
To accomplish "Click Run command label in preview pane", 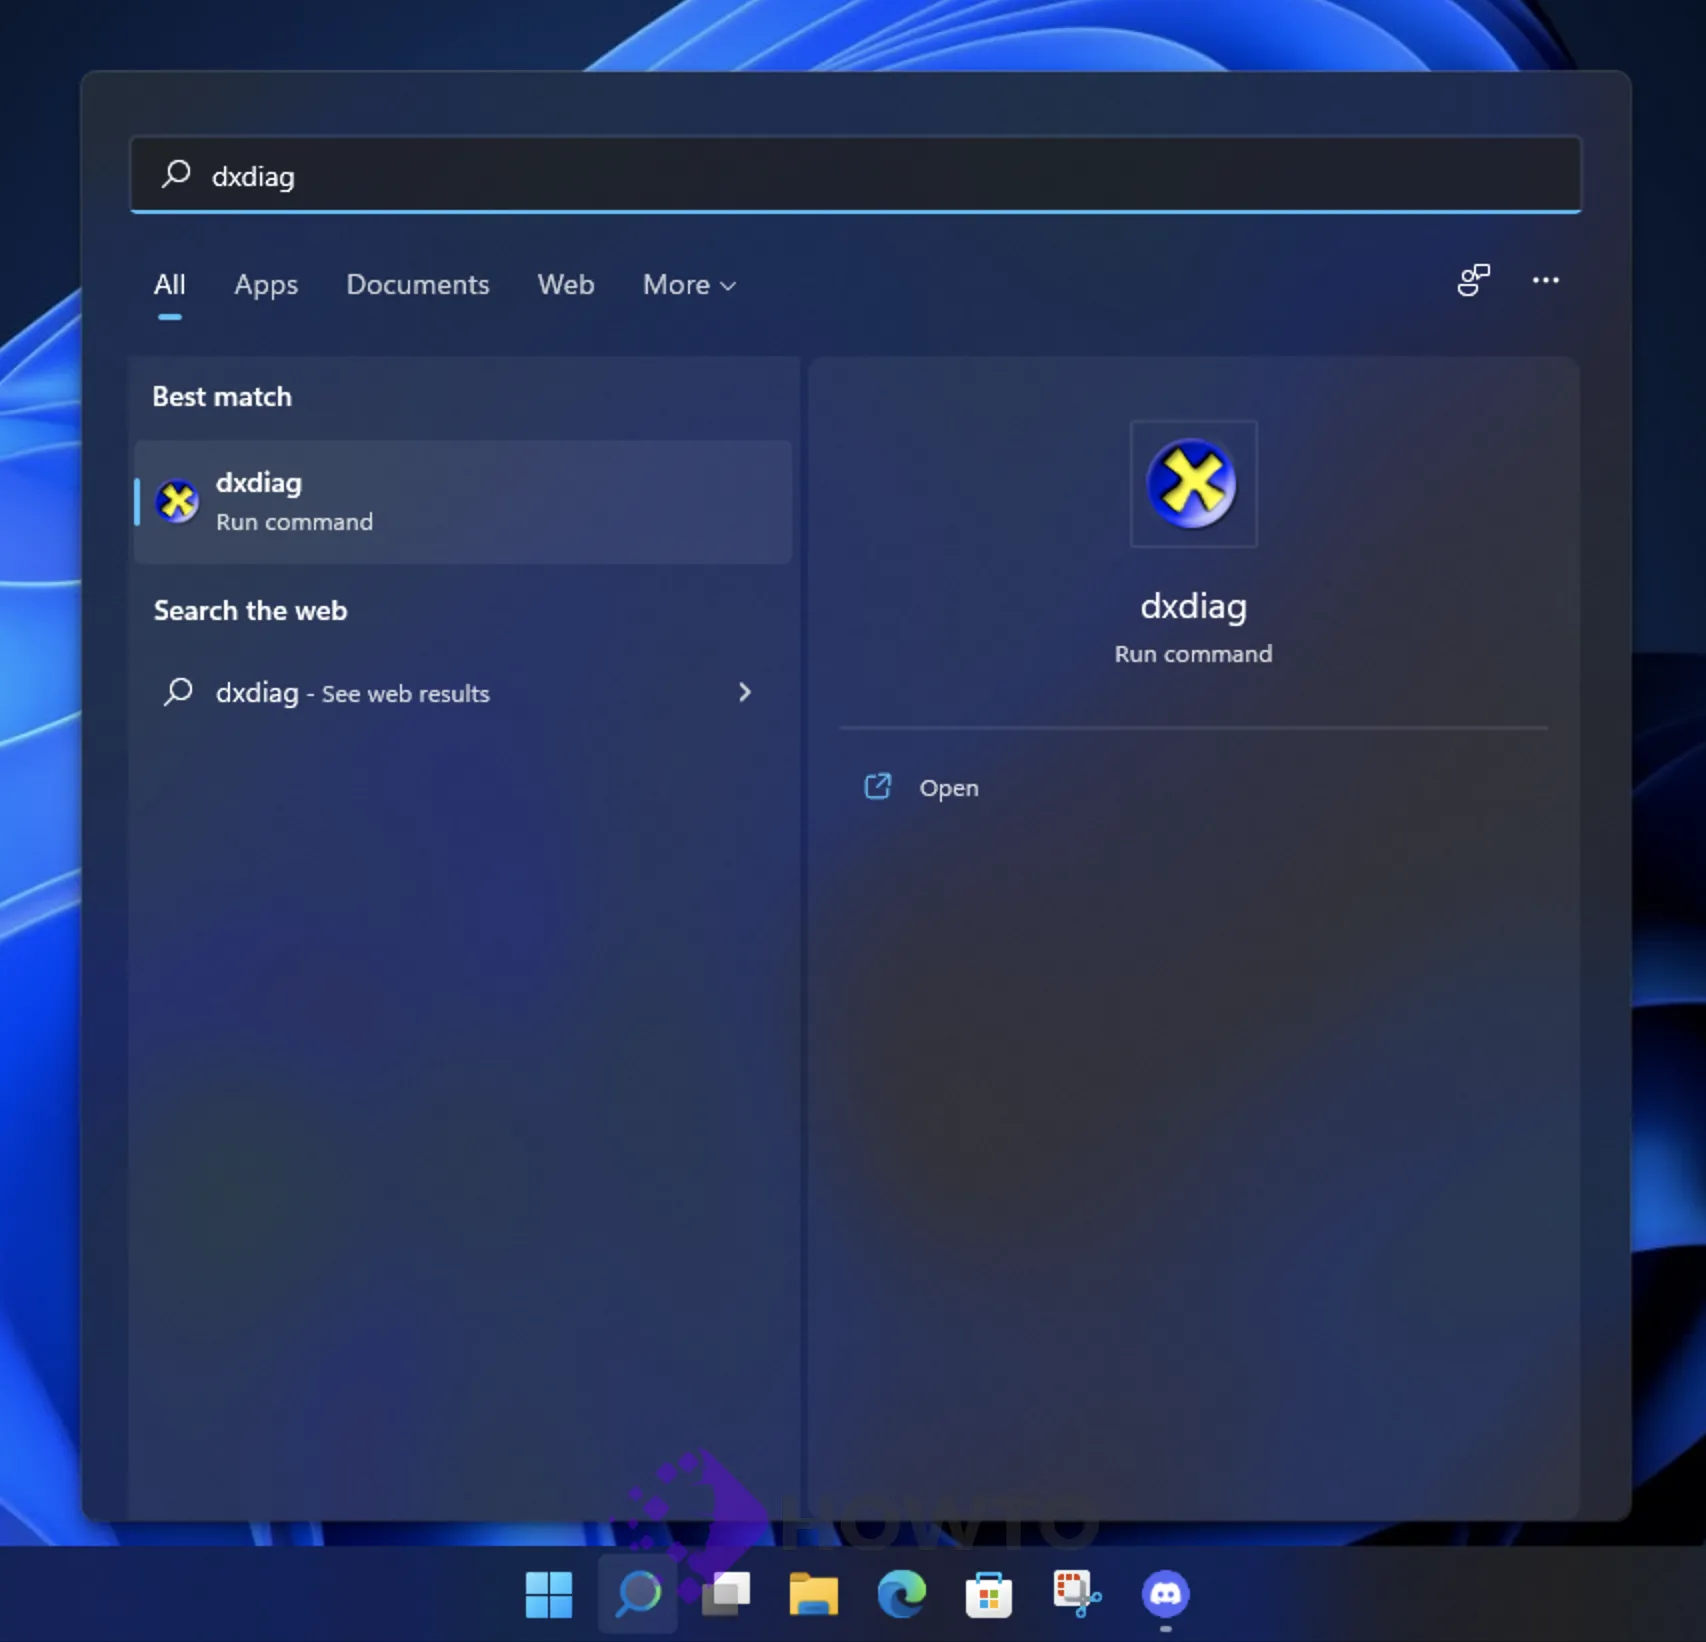I will pos(1193,654).
